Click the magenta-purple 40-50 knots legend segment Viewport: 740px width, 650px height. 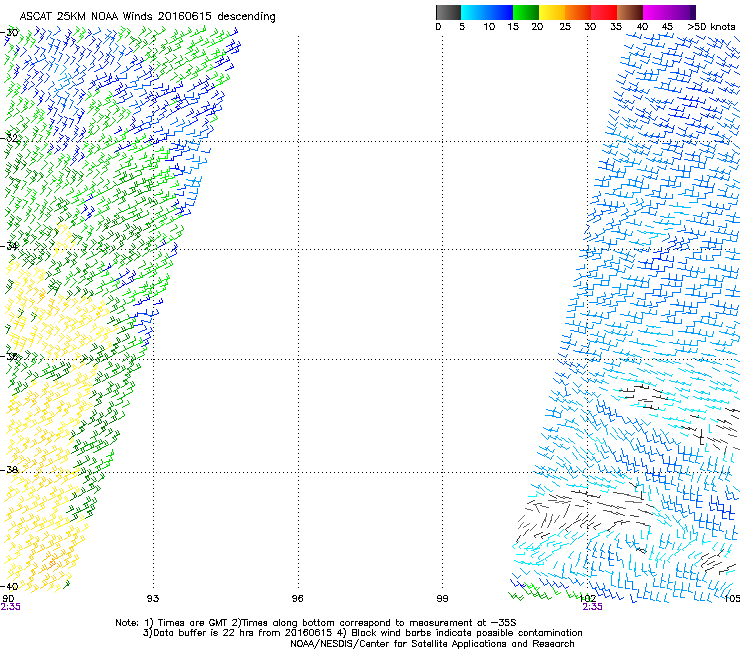click(669, 12)
